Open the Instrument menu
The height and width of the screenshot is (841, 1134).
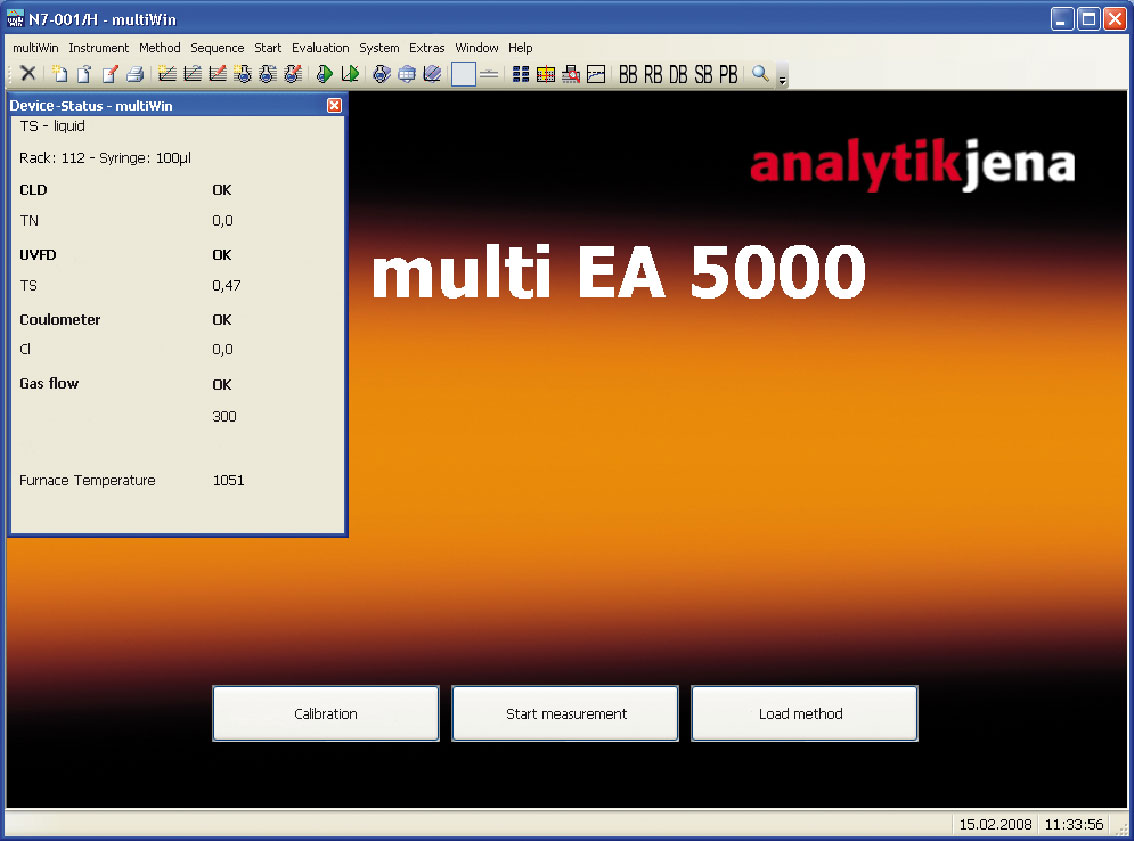point(98,48)
